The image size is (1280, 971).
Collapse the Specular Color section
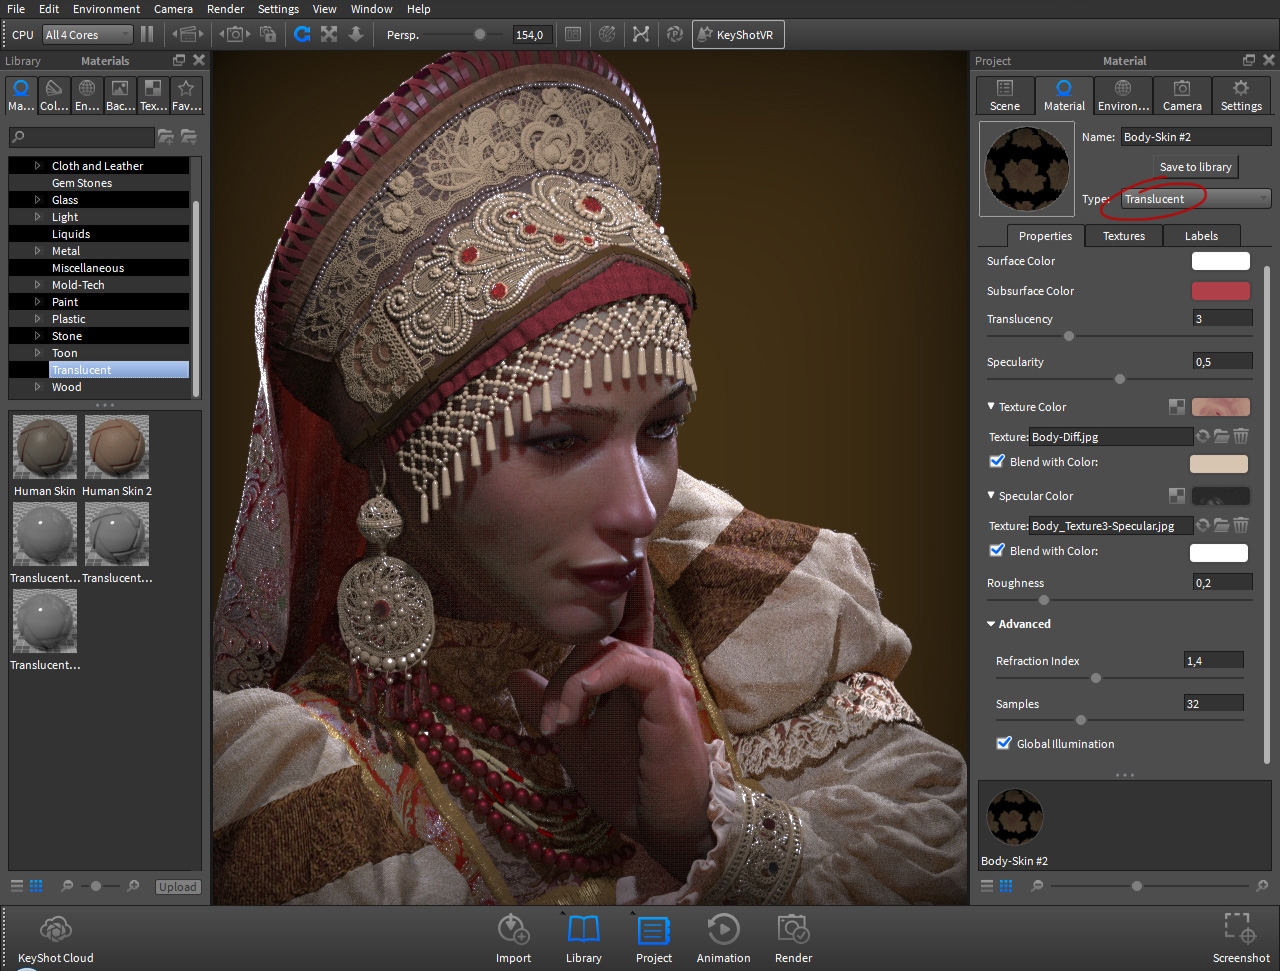coord(991,495)
